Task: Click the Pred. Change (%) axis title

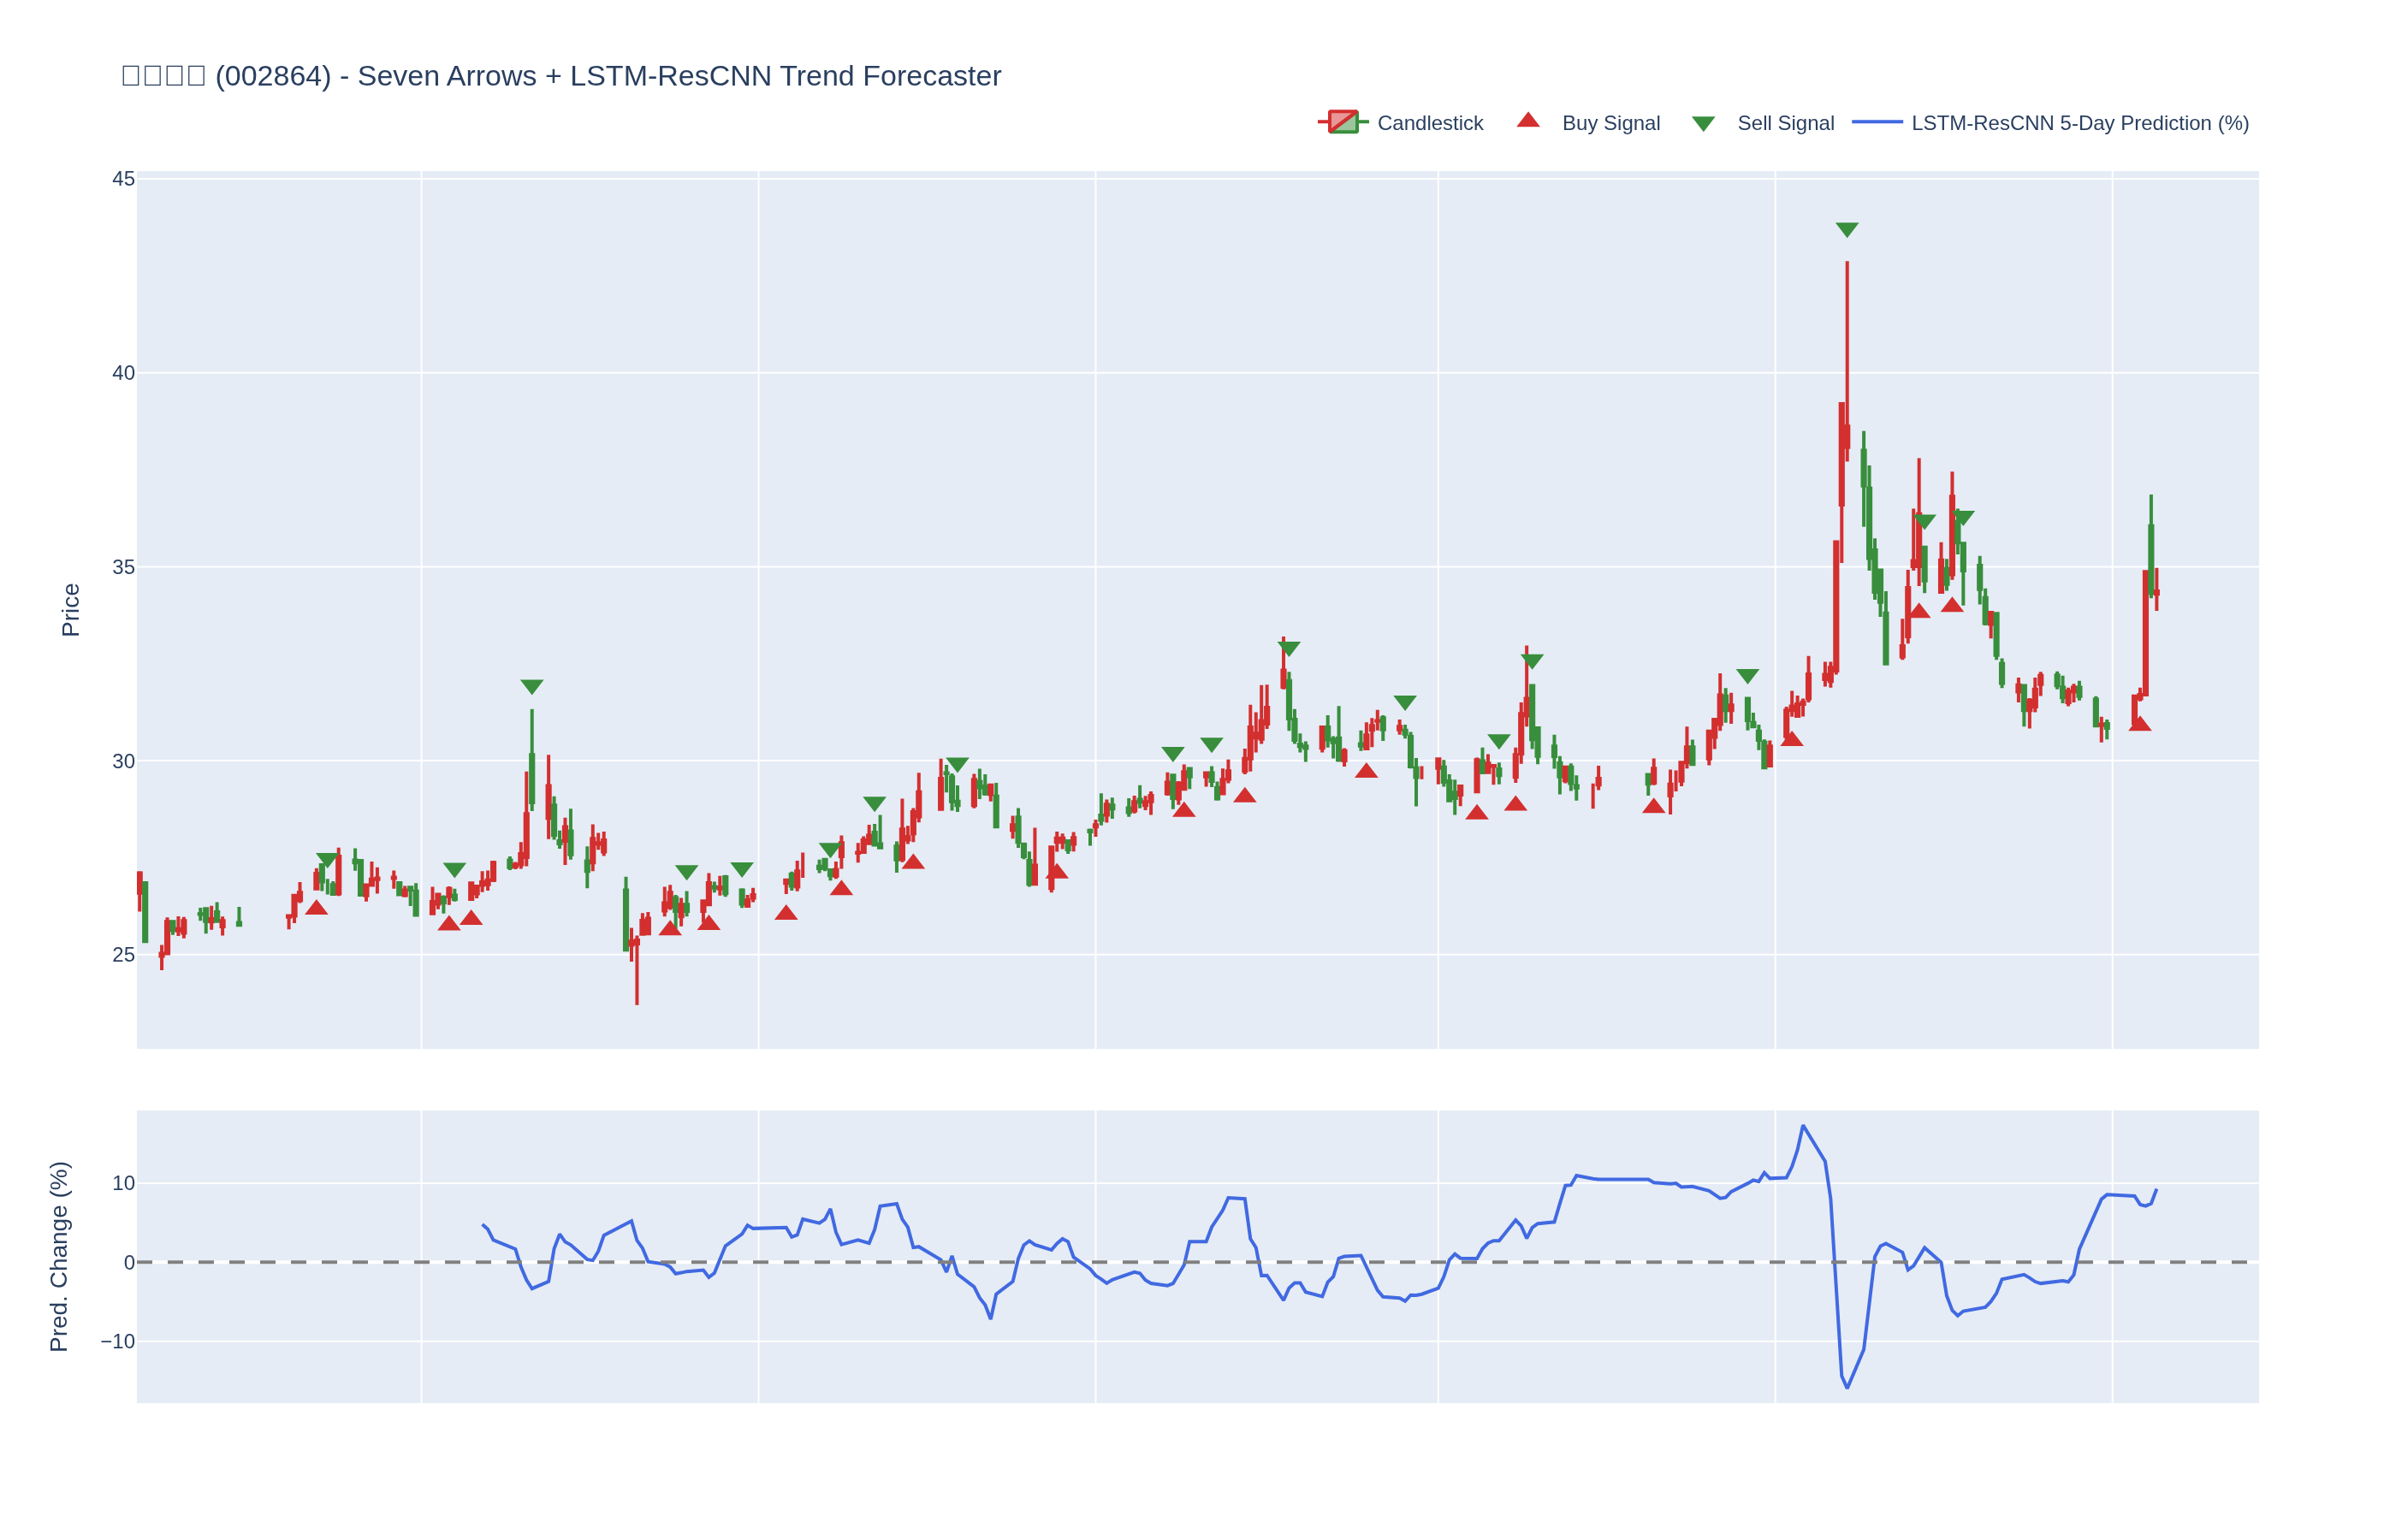Action: [x=59, y=1256]
